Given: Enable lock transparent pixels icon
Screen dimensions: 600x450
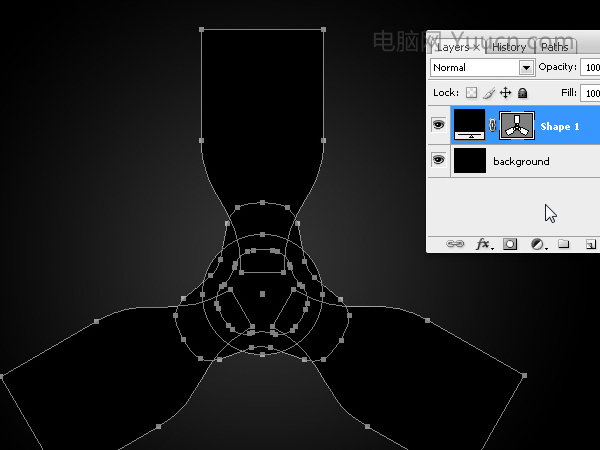Looking at the screenshot, I should point(471,93).
